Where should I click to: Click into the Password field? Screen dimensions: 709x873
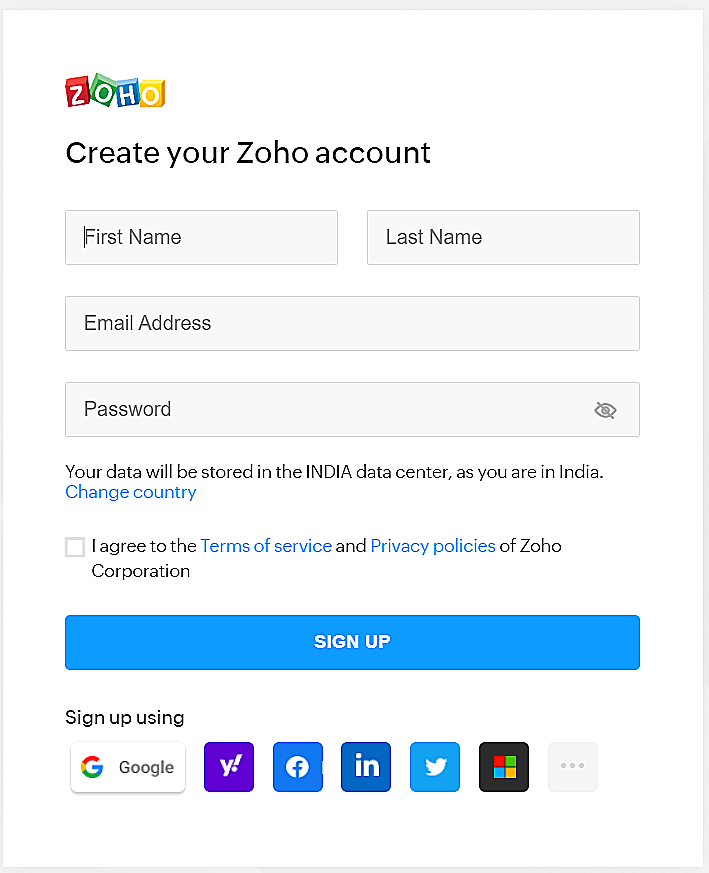[320, 409]
